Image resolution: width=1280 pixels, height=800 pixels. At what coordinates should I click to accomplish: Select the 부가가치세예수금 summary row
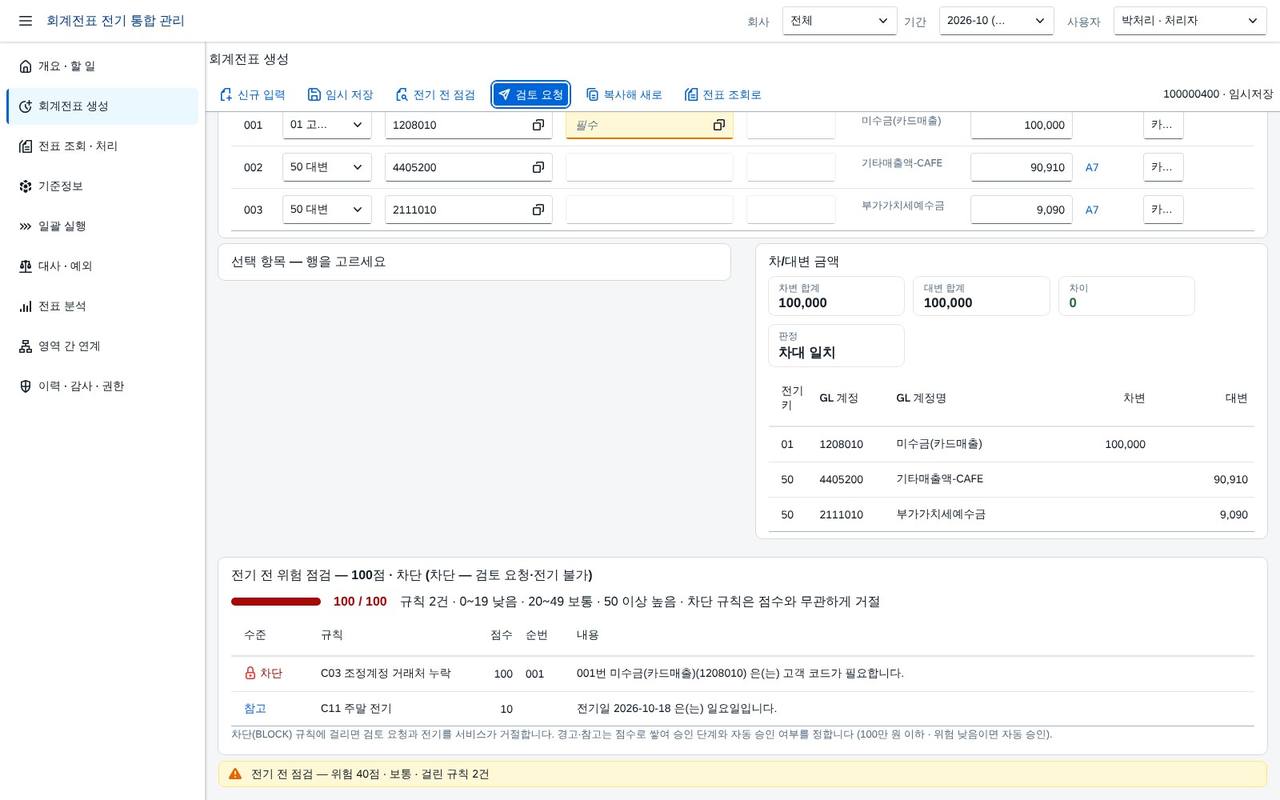coord(1011,514)
